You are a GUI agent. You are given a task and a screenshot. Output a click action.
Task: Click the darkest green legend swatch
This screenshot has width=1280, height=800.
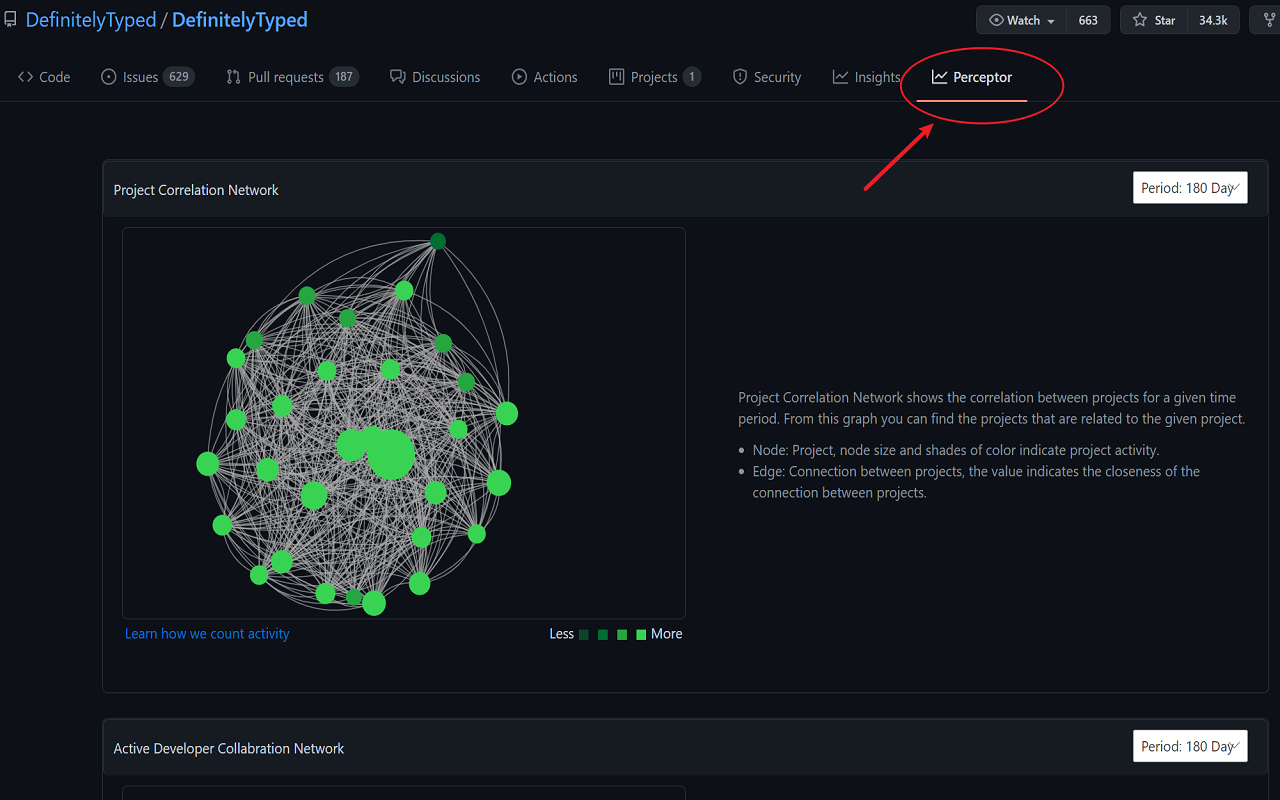(x=583, y=635)
